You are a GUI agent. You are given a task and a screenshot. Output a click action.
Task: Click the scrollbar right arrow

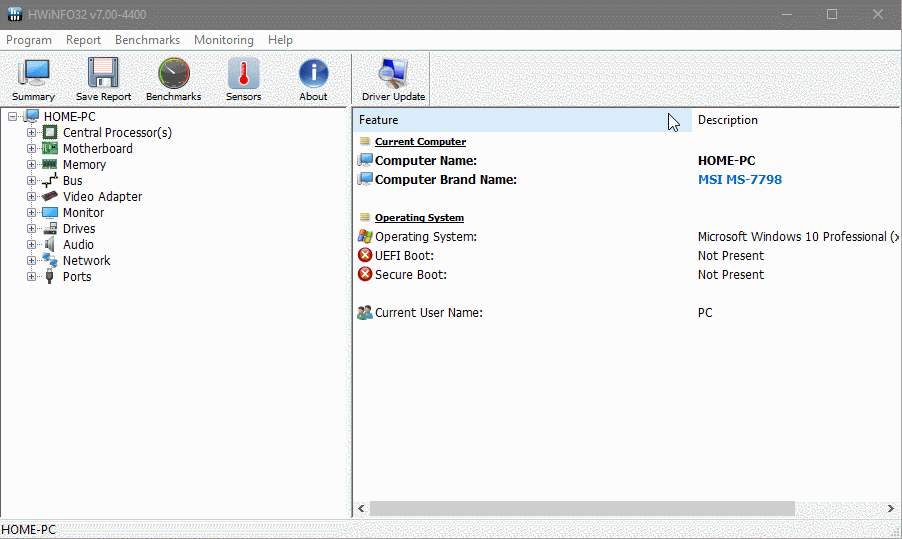click(890, 509)
